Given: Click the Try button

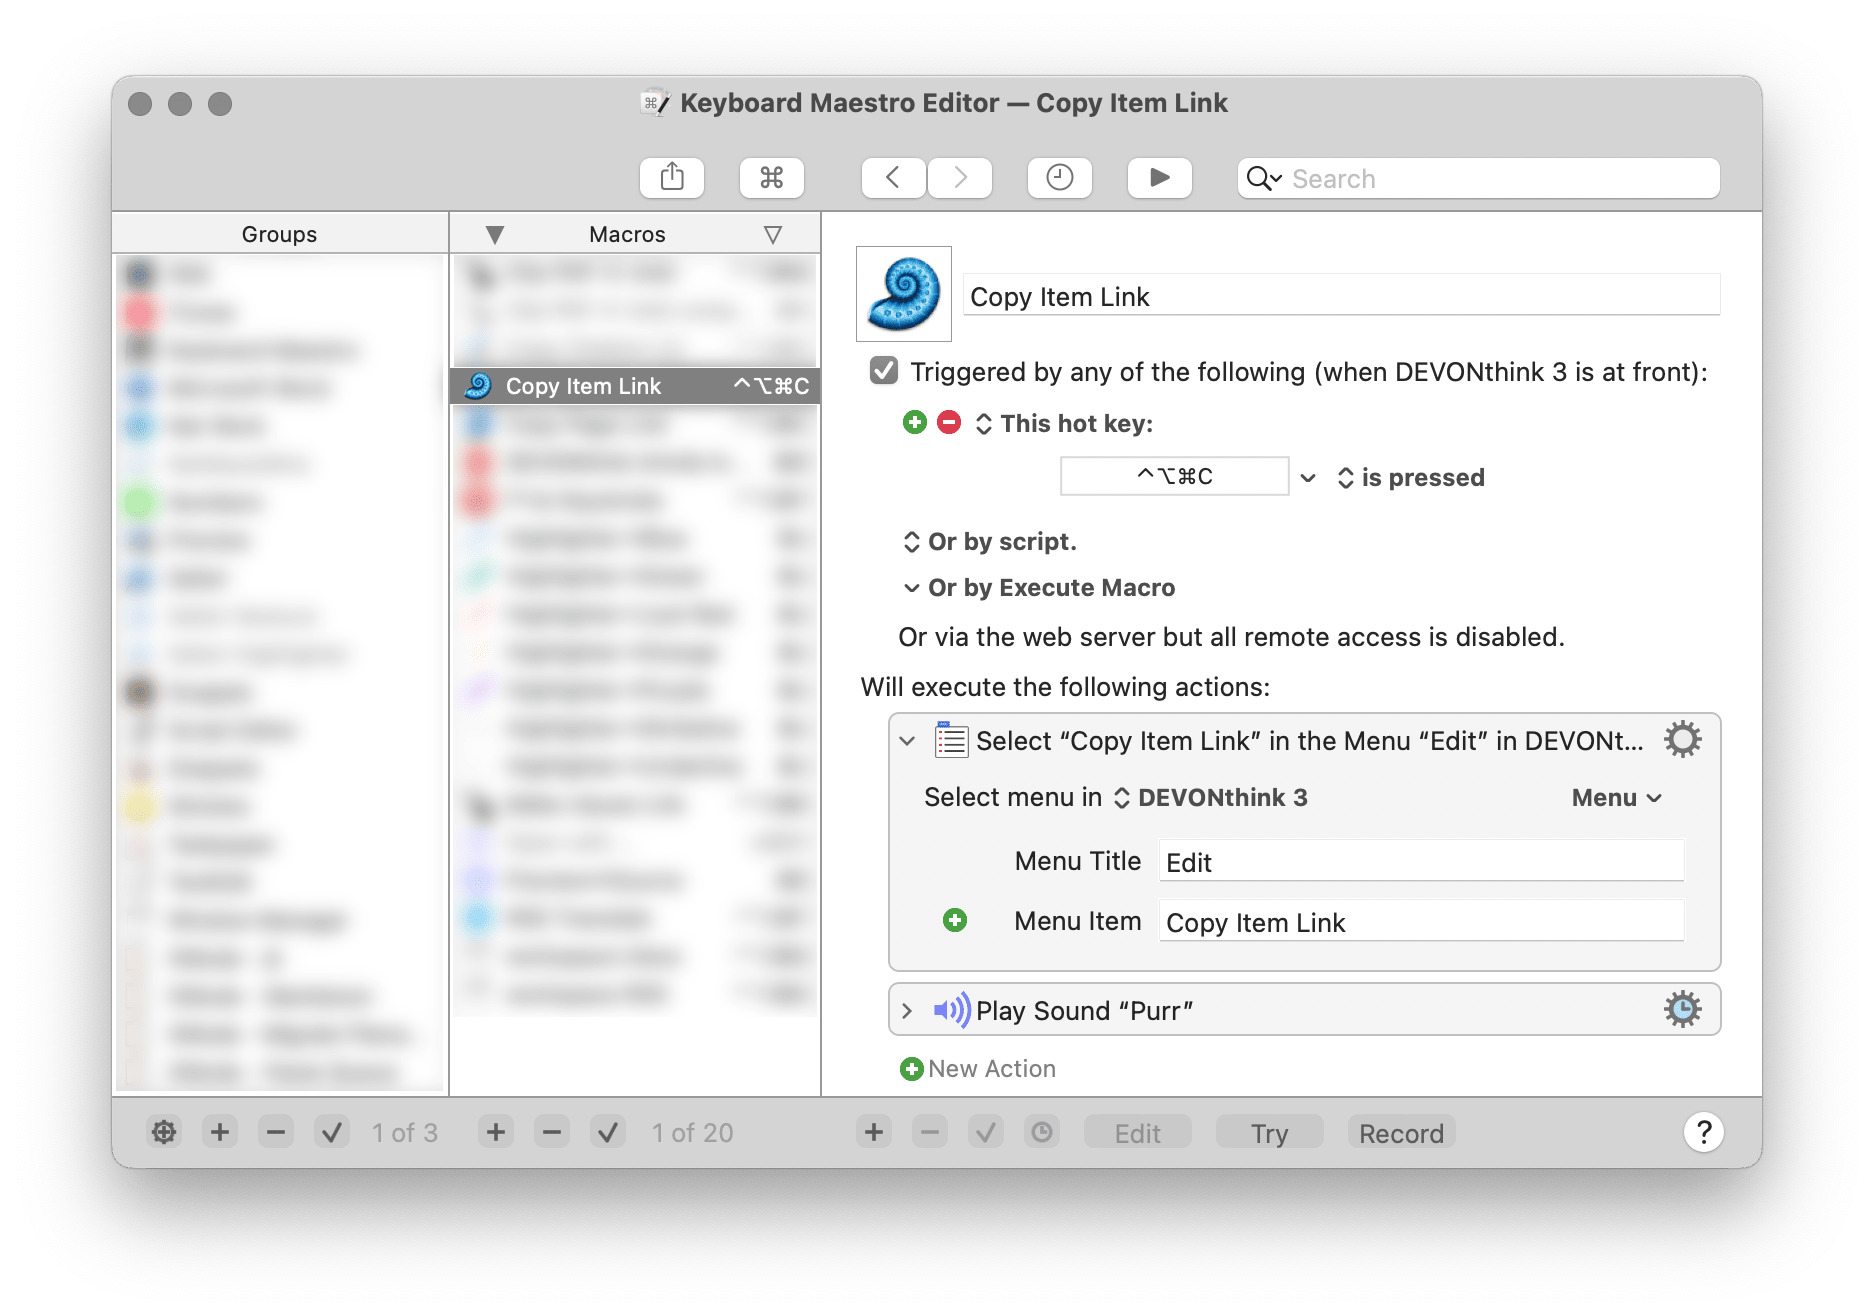Looking at the screenshot, I should point(1270,1133).
